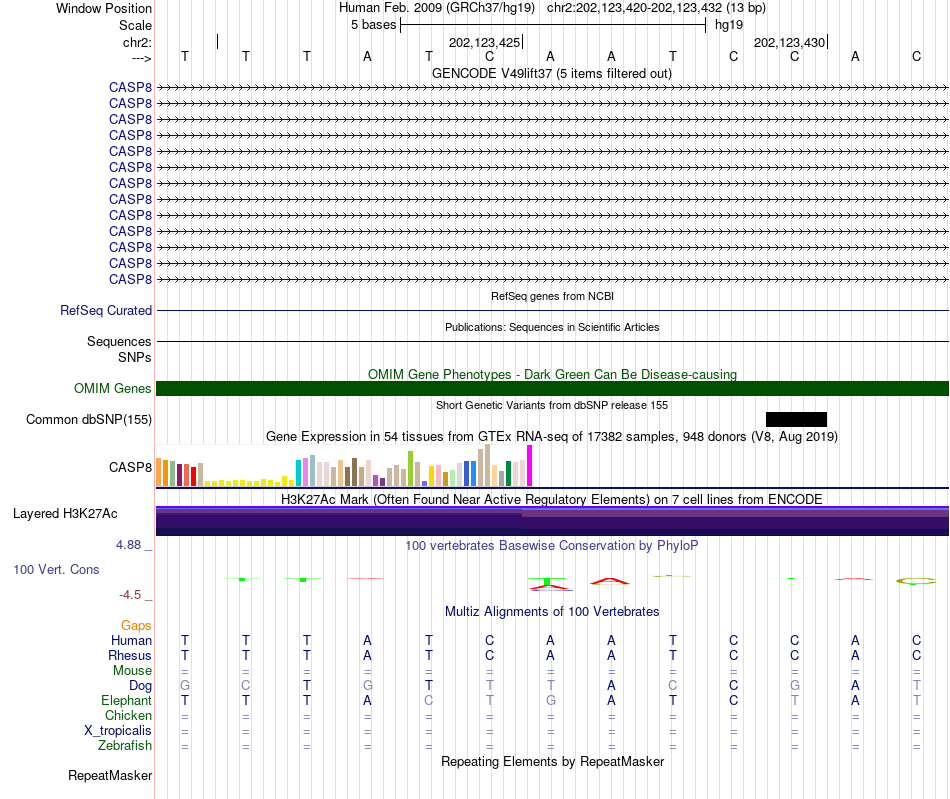Select the Zebrafish alignment row label

coord(125,745)
